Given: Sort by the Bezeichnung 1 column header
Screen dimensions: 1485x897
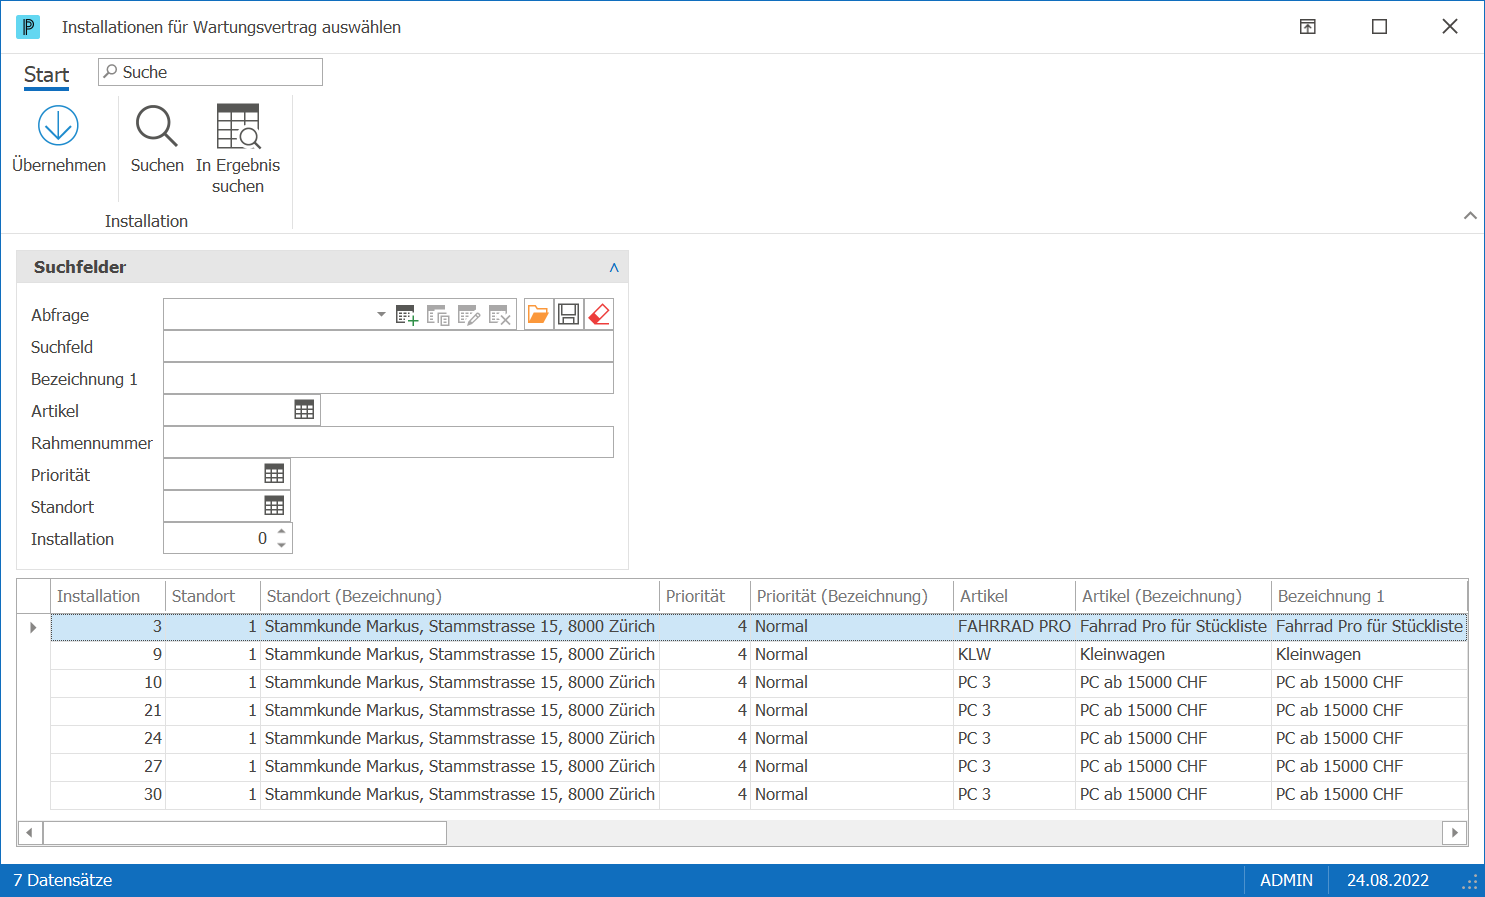Looking at the screenshot, I should pyautogui.click(x=1369, y=596).
